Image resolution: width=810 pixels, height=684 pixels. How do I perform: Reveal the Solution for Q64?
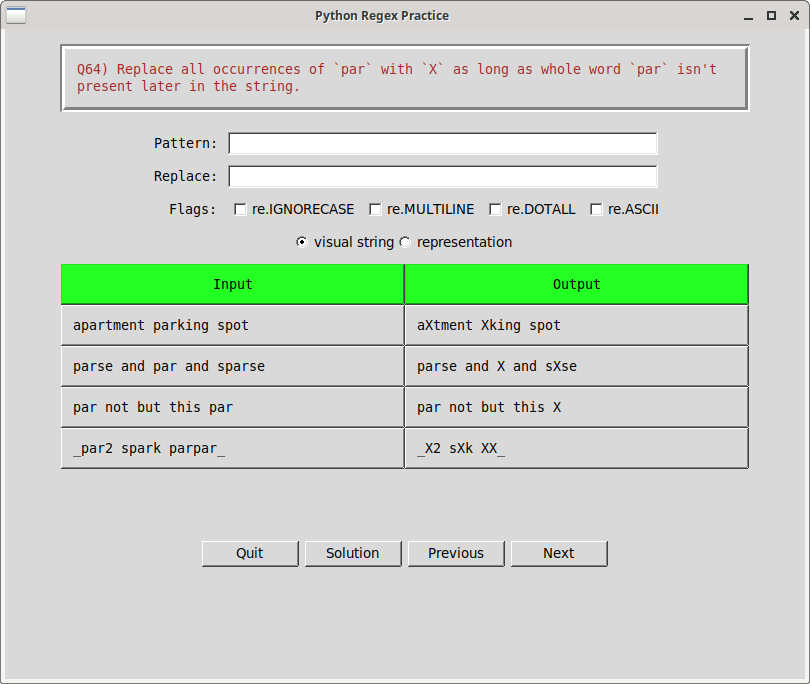point(352,553)
